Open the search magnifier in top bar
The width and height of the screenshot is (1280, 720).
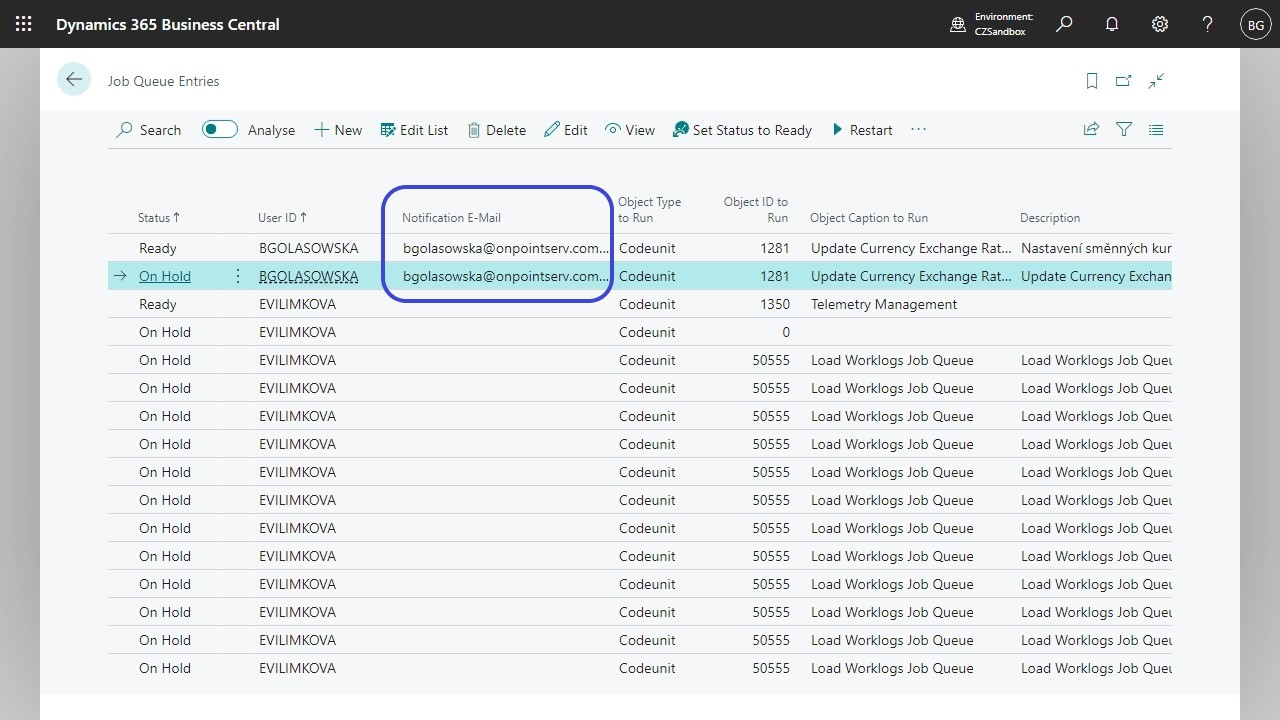[1064, 24]
